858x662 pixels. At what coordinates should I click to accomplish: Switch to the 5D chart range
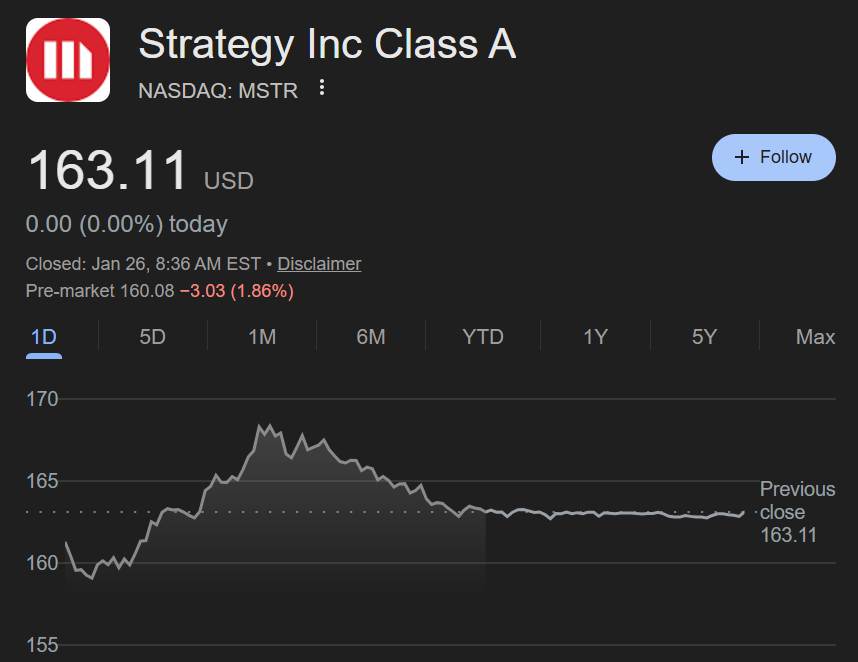click(152, 337)
